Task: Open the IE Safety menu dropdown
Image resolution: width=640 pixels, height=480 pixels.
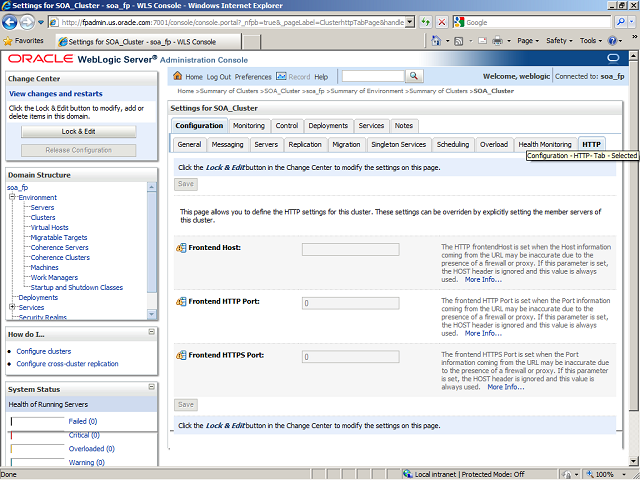Action: click(x=560, y=41)
